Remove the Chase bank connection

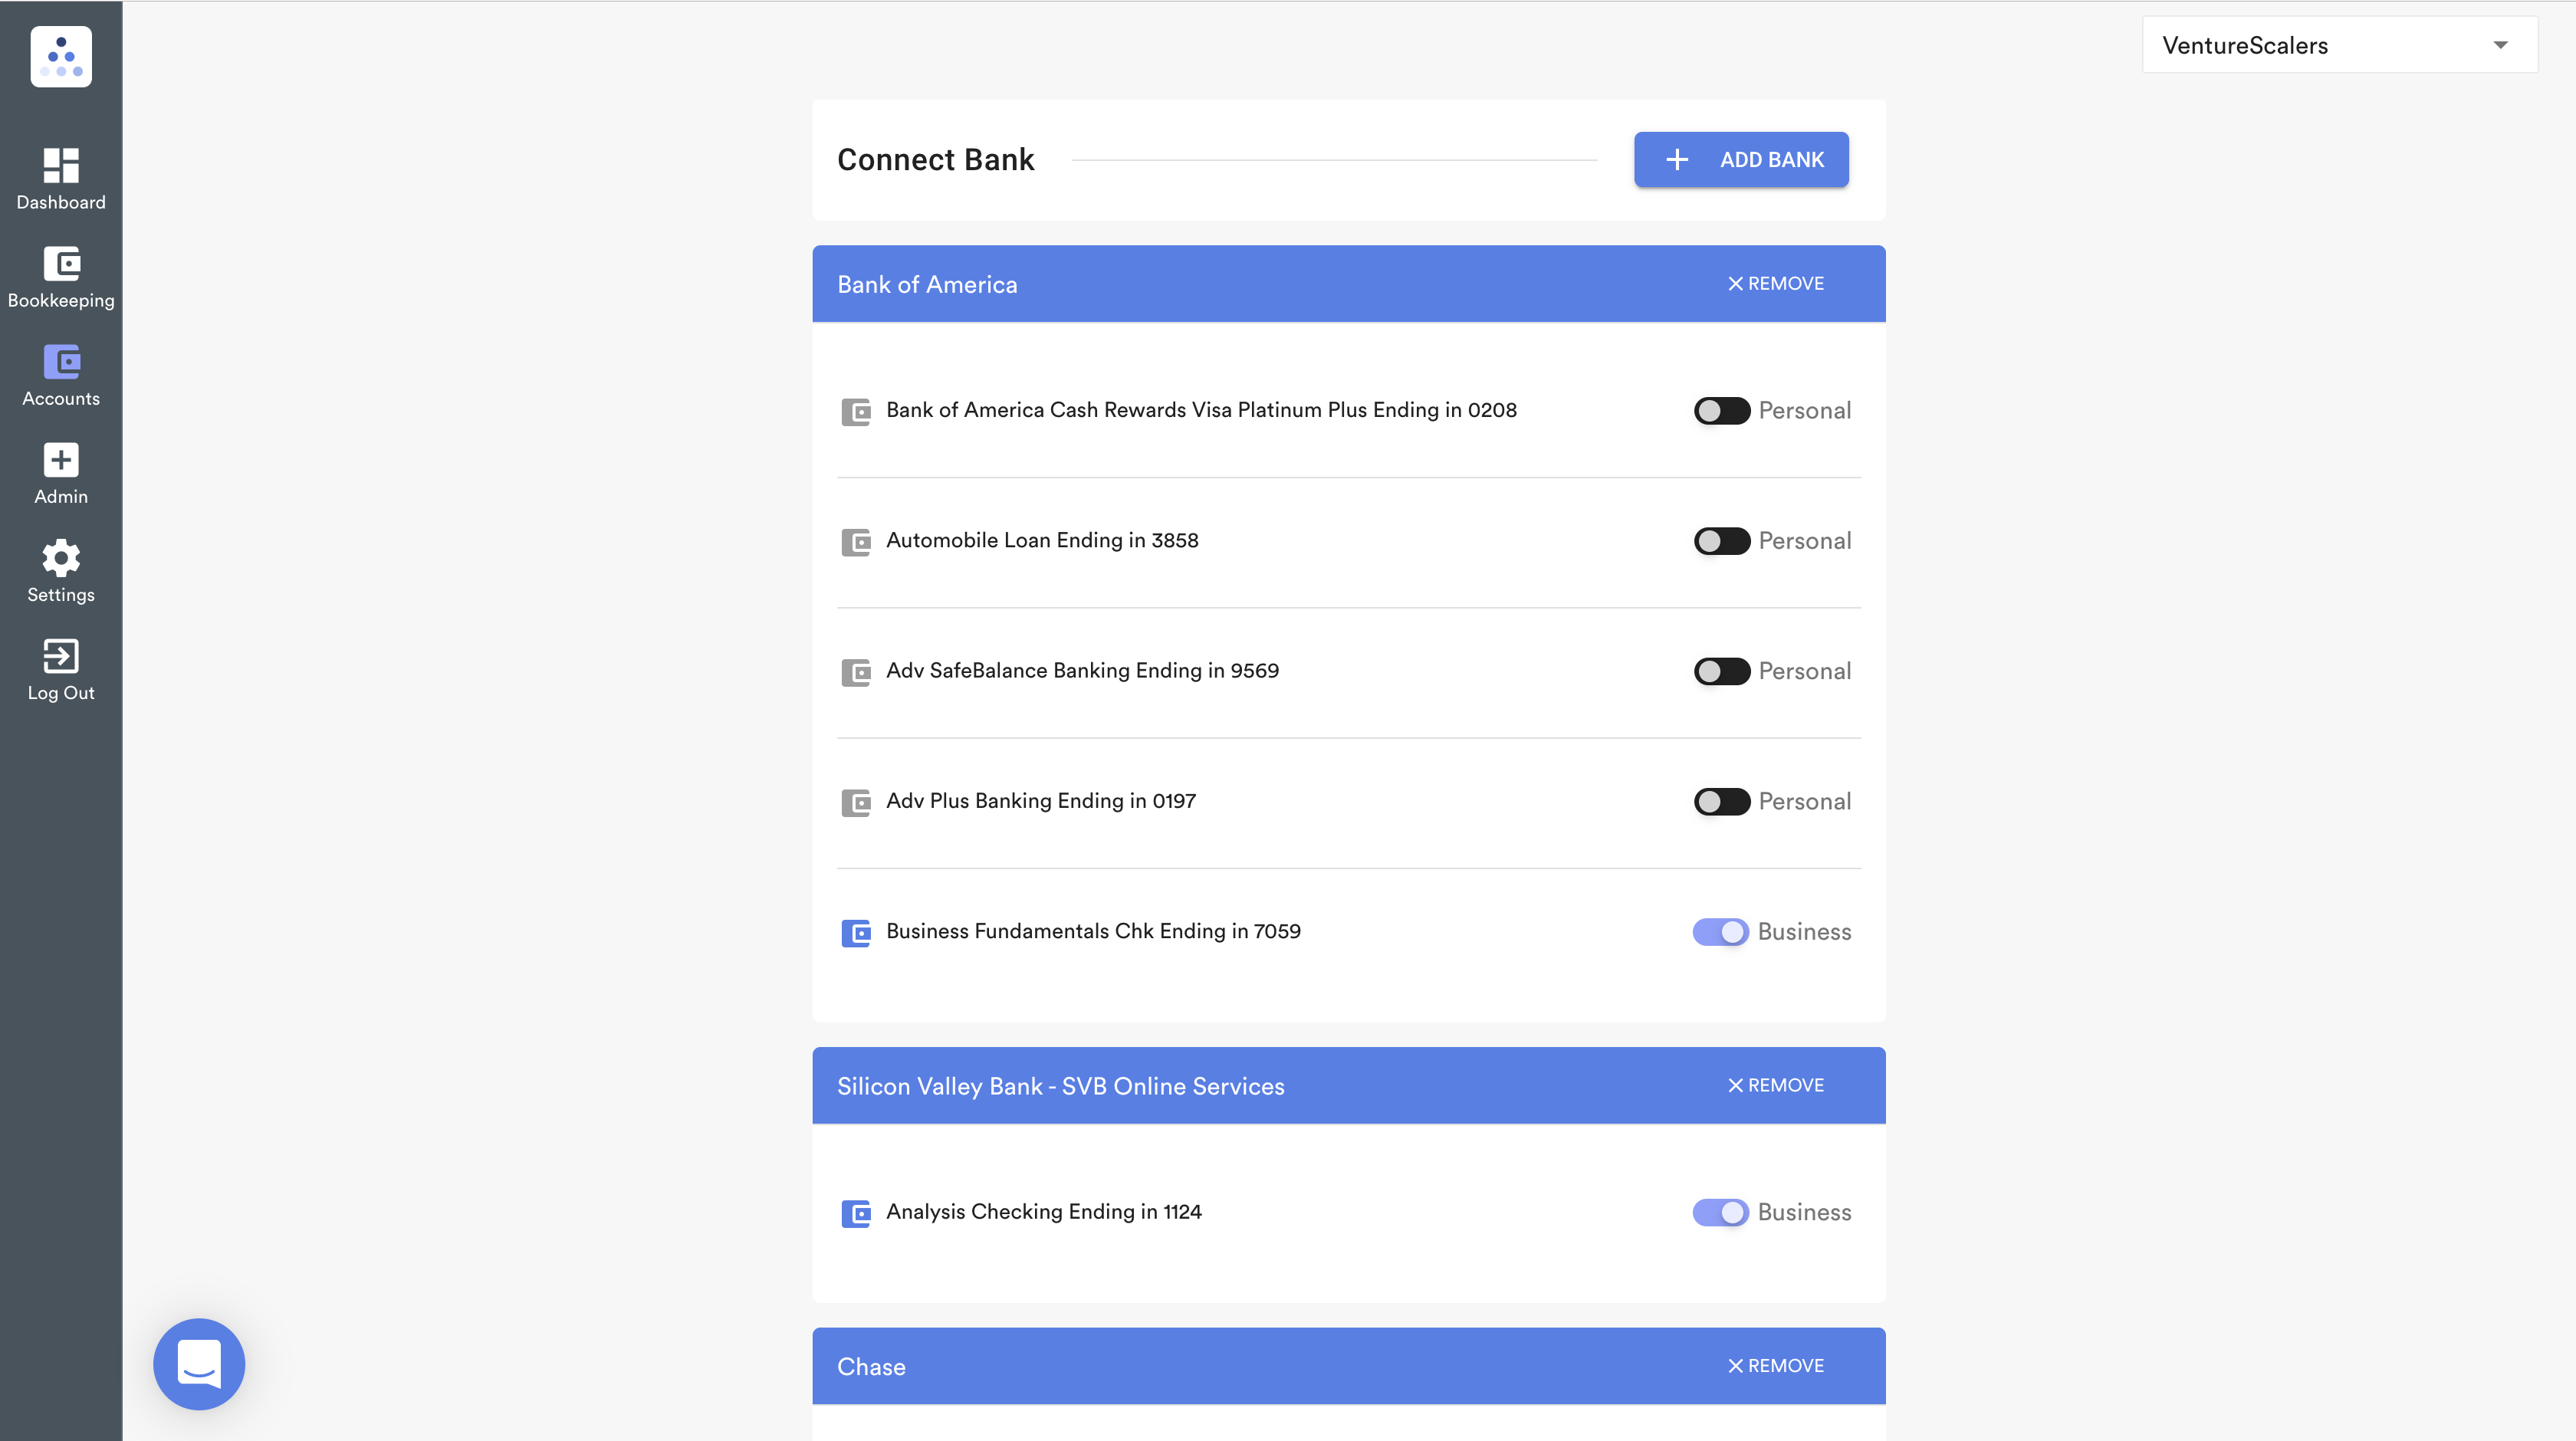[1776, 1366]
